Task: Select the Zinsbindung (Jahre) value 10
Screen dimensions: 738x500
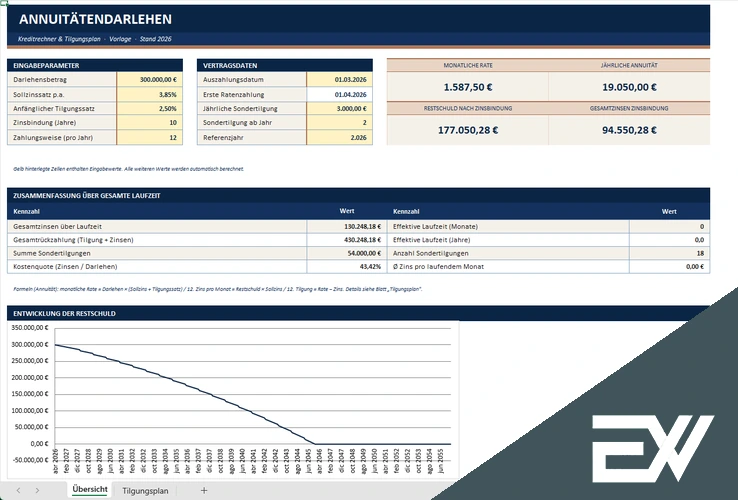Action: click(x=150, y=122)
